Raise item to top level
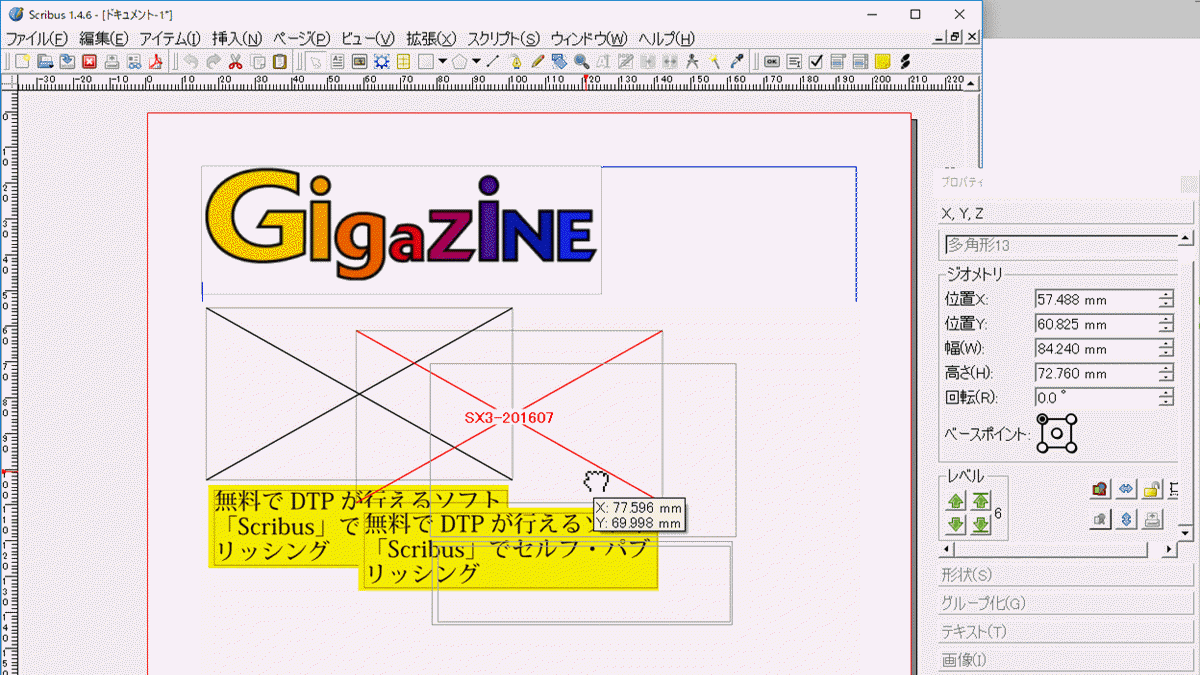 pos(980,502)
